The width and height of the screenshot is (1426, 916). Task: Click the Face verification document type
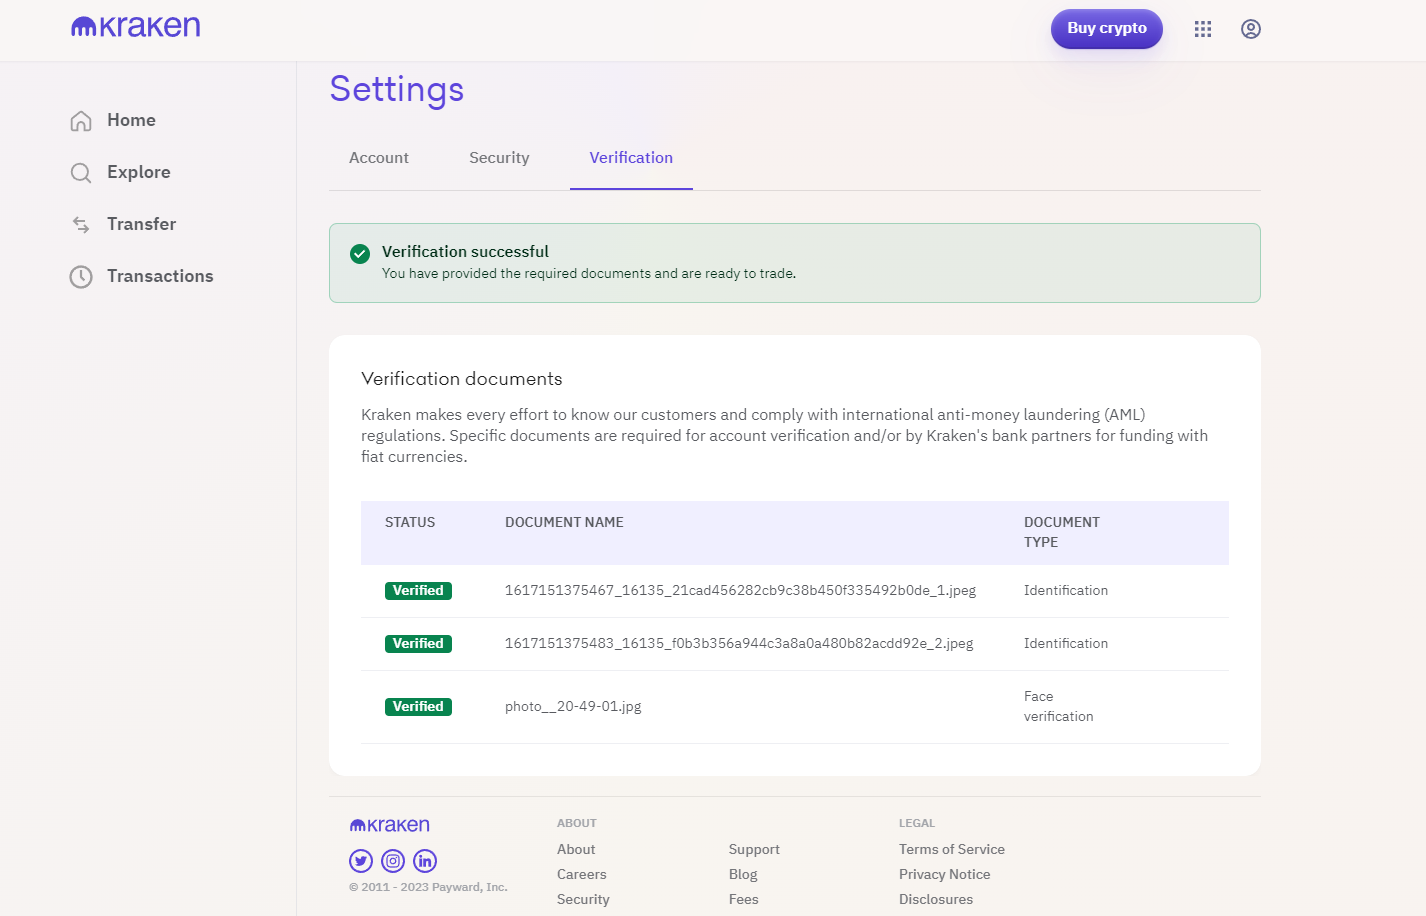(1059, 707)
